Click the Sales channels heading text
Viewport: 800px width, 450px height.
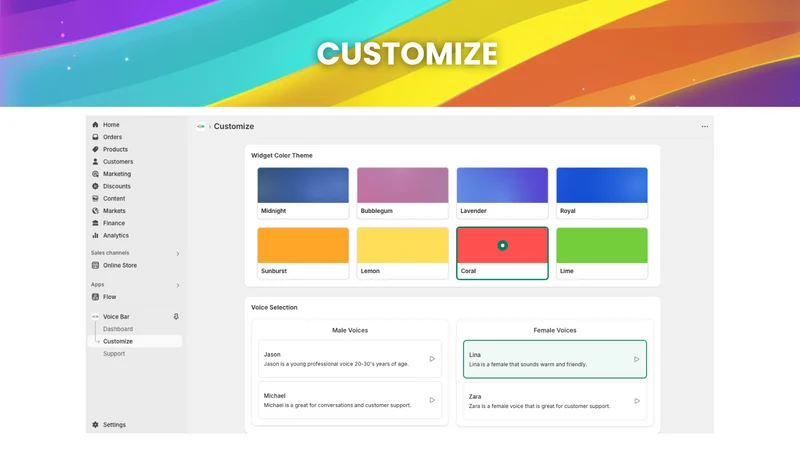110,253
